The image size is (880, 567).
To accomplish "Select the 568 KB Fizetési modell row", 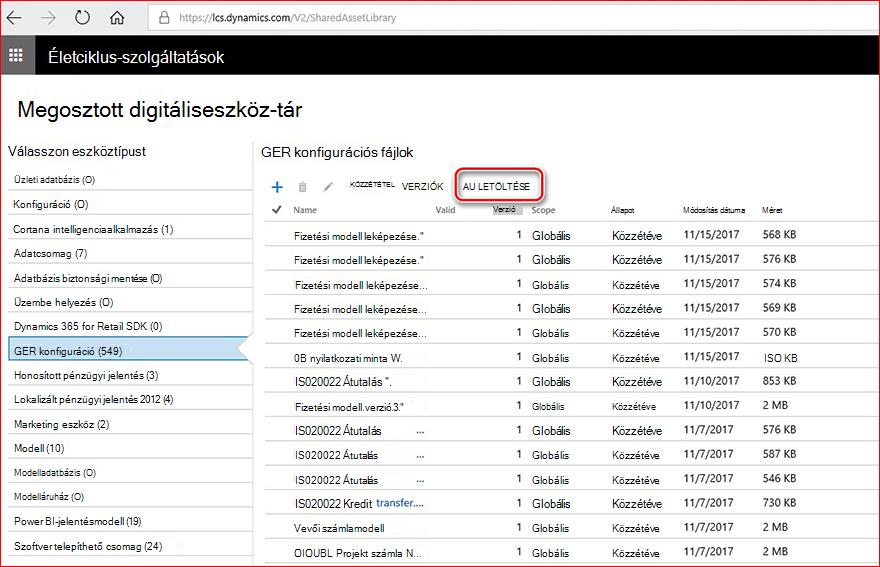I will click(x=571, y=235).
